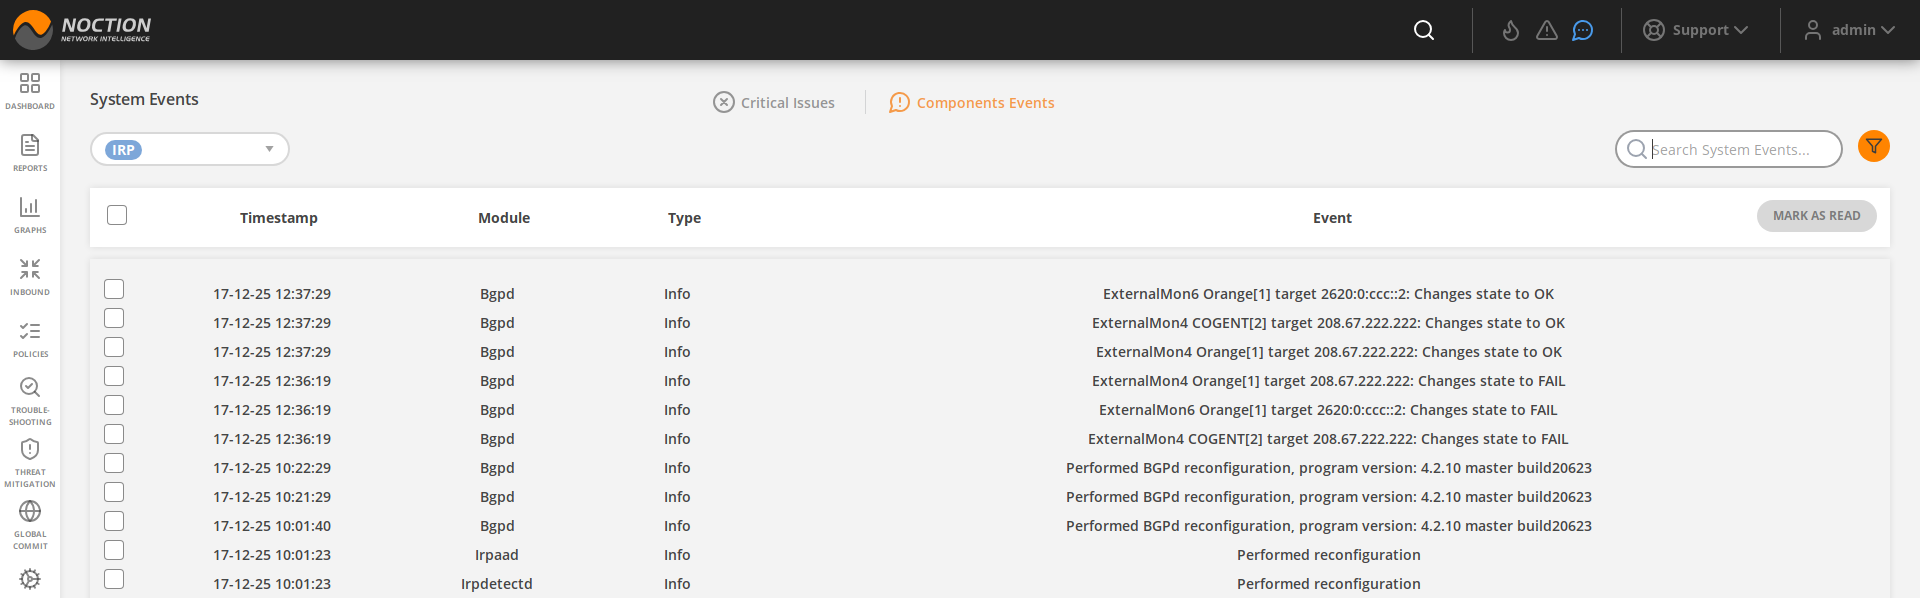Expand the IRP module filter dropdown
The height and width of the screenshot is (598, 1920).
[x=269, y=149]
